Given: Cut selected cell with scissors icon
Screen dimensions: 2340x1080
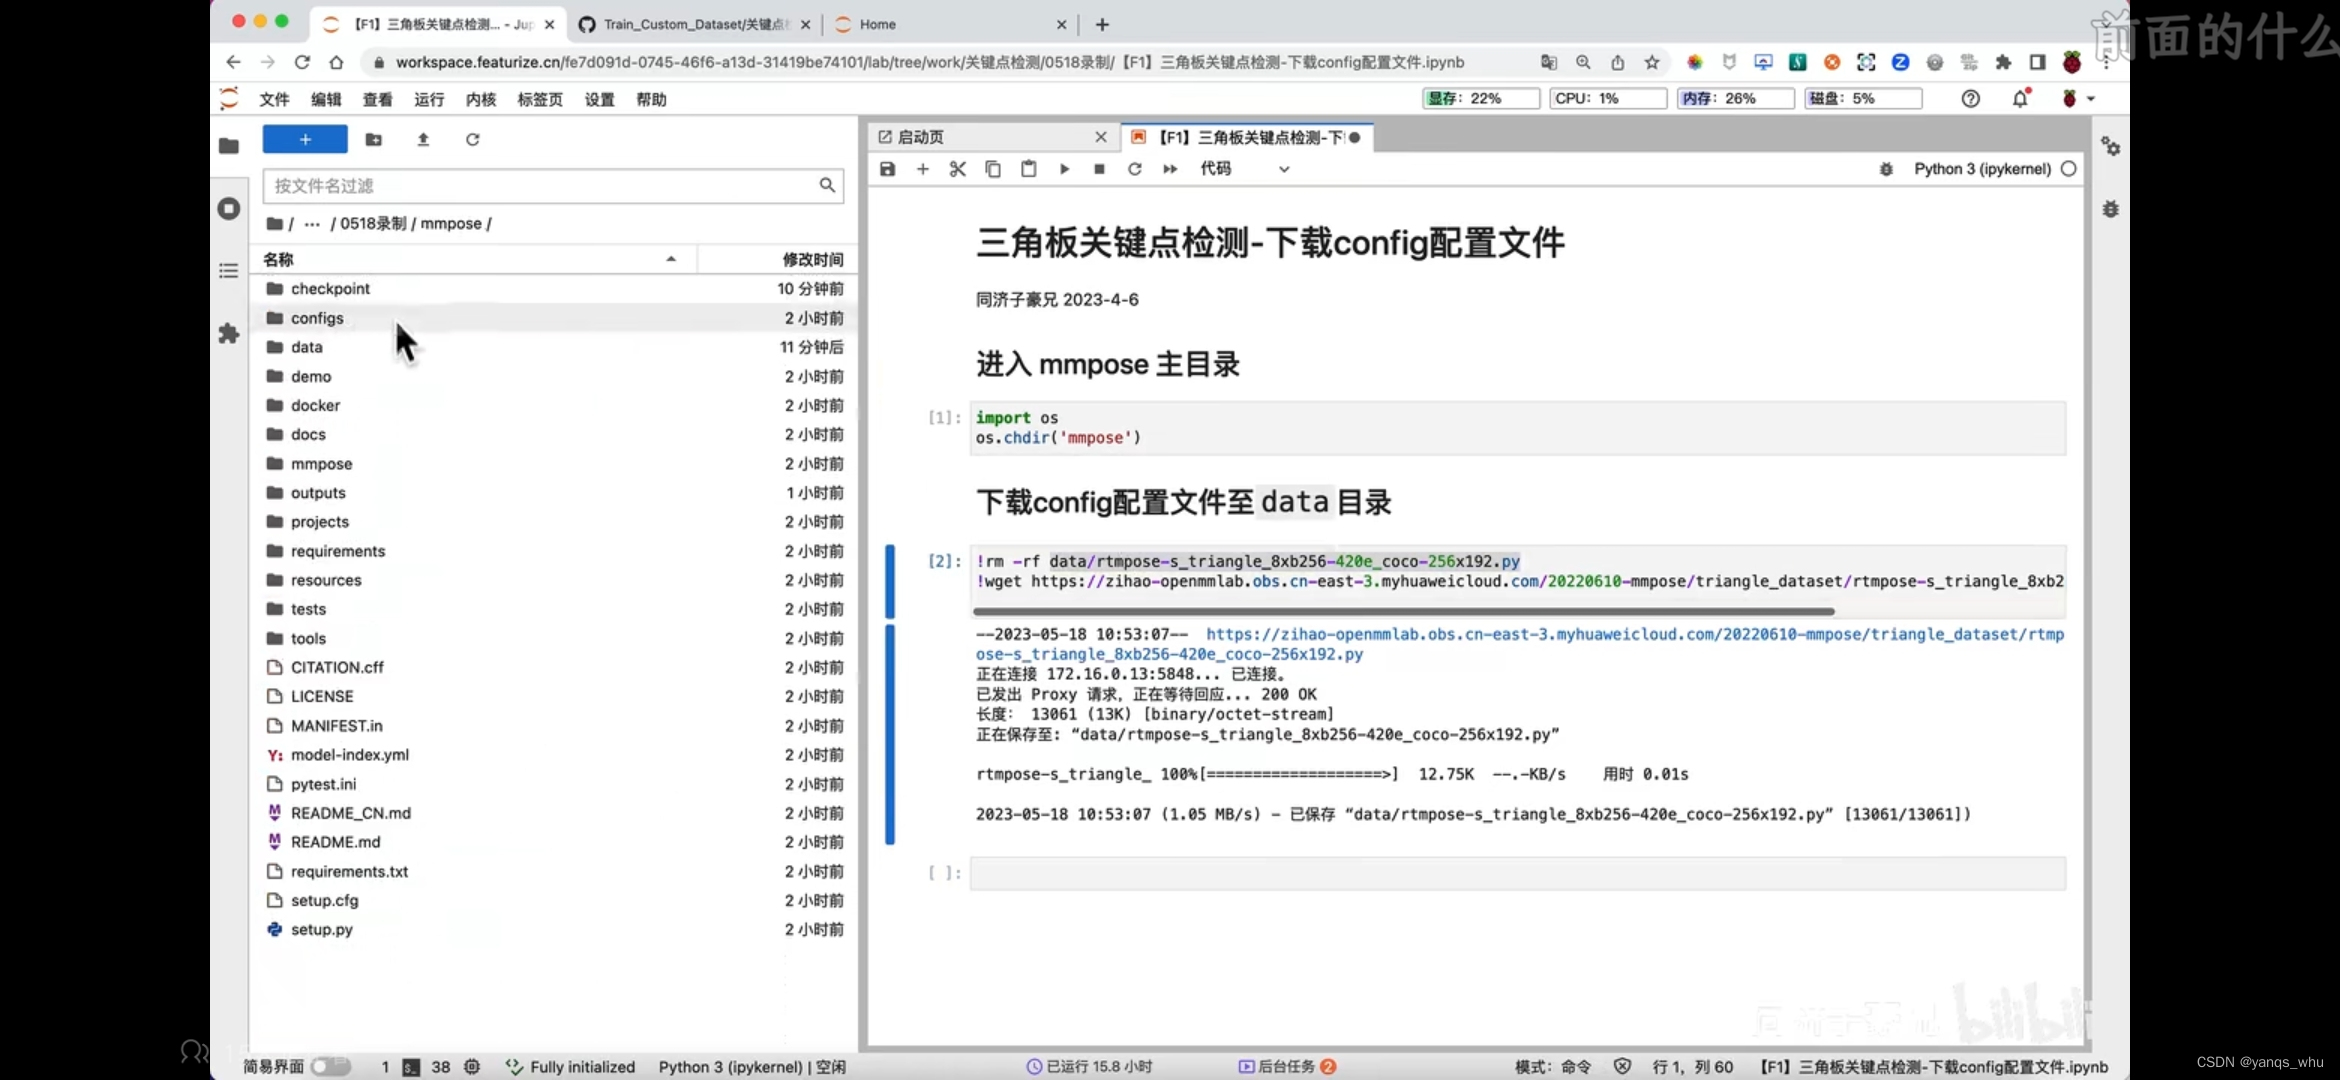Looking at the screenshot, I should click(x=958, y=169).
